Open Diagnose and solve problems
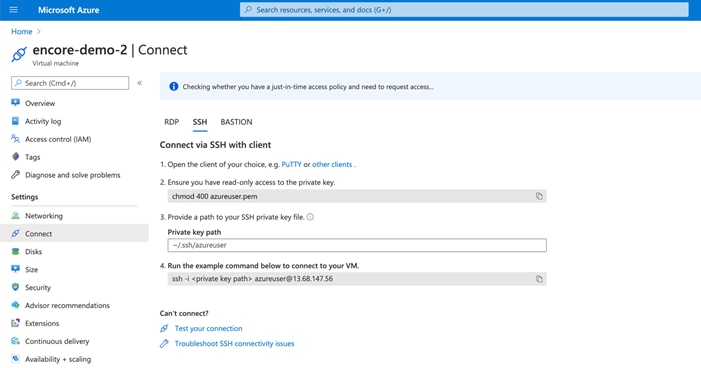 coord(72,175)
